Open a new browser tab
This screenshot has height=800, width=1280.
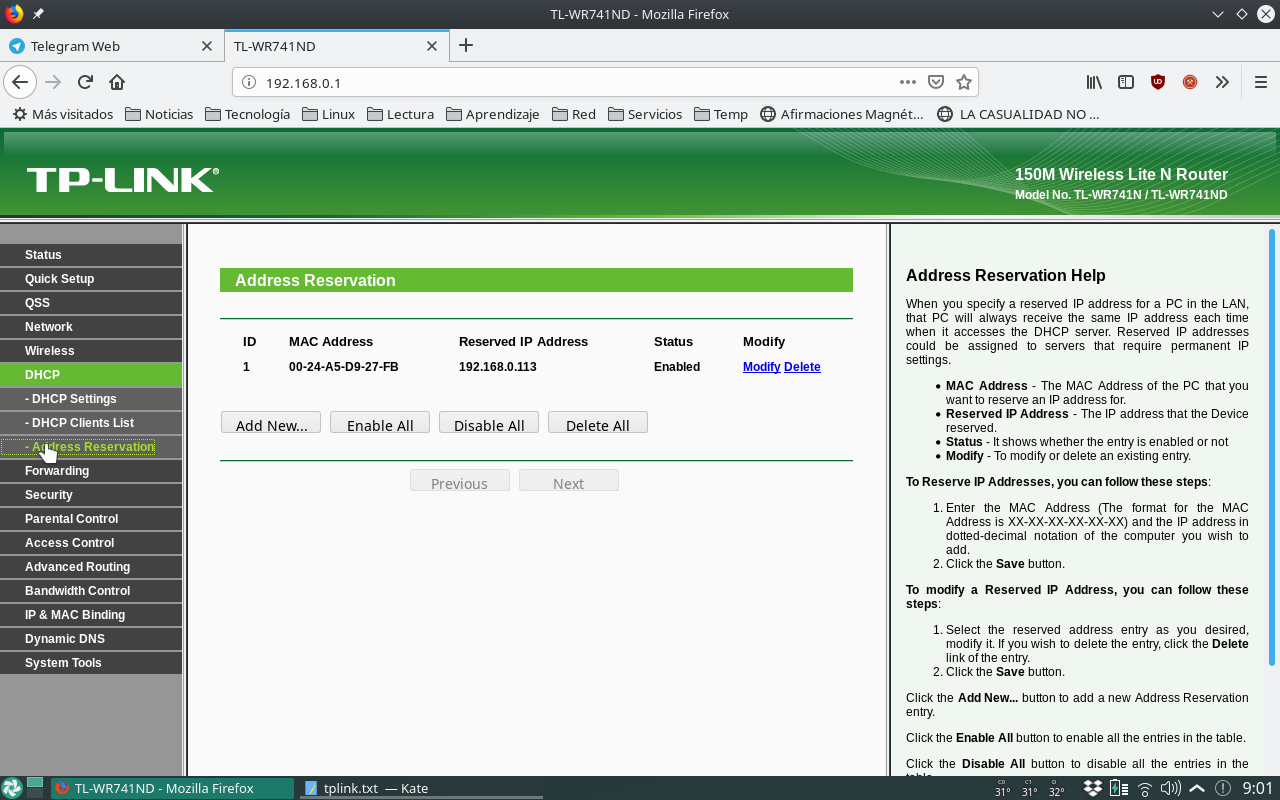coord(465,45)
